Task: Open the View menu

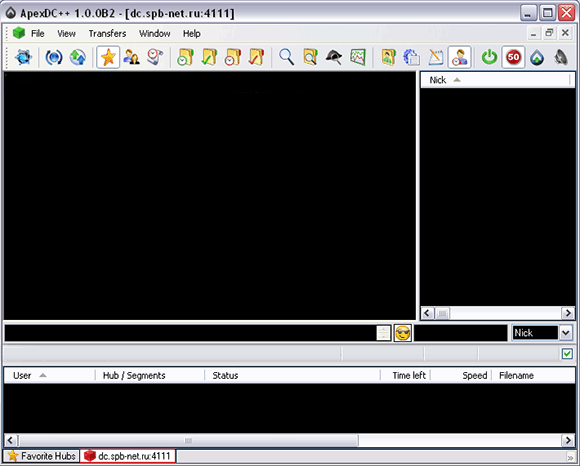Action: [67, 34]
